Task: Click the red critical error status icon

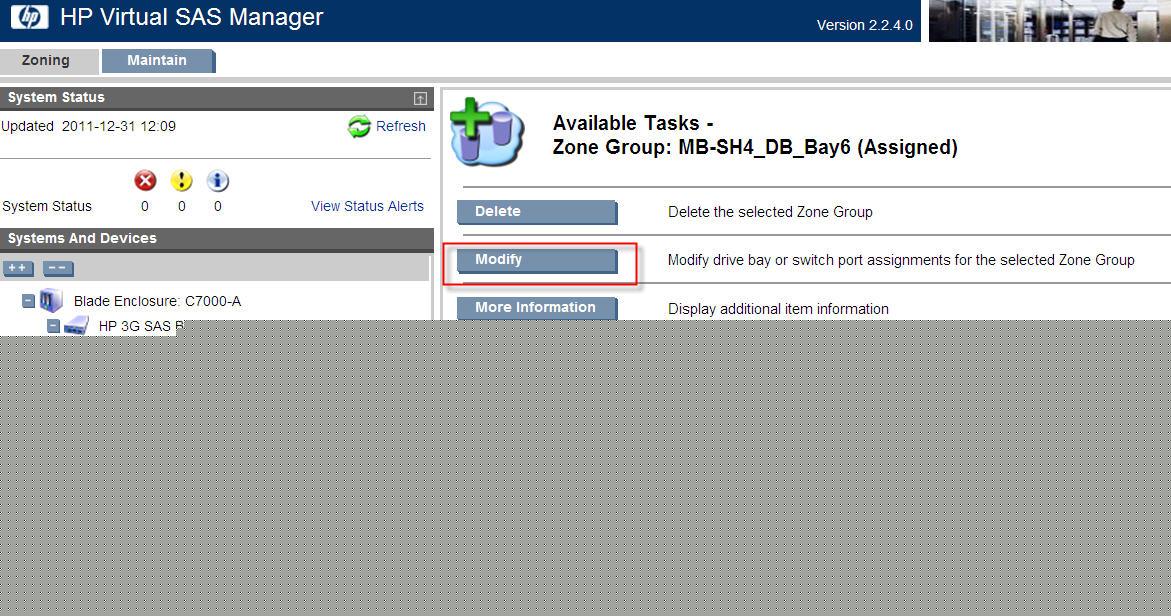Action: click(145, 181)
